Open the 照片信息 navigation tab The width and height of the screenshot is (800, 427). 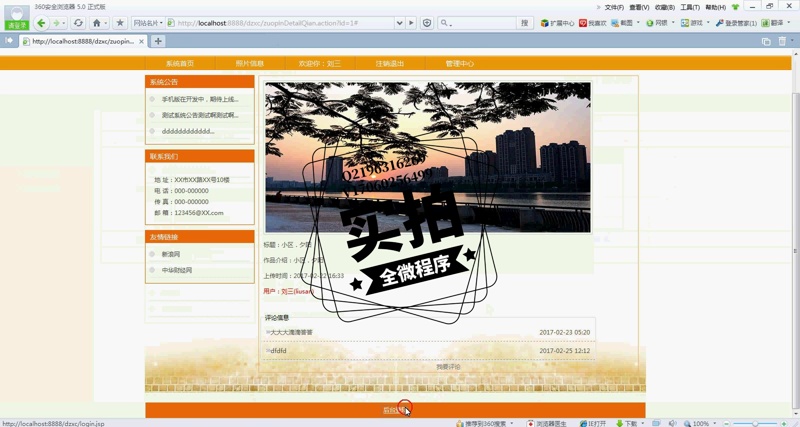(x=249, y=63)
